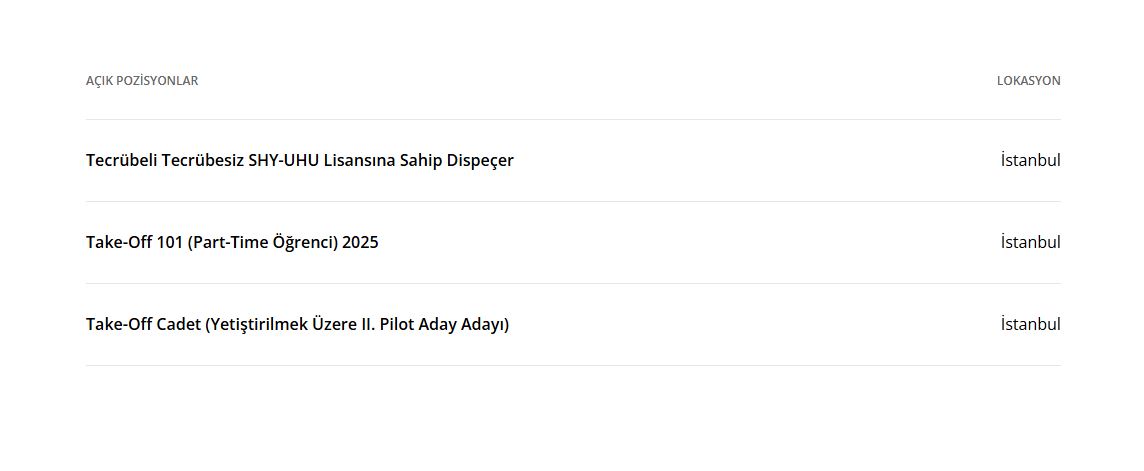The height and width of the screenshot is (471, 1144).
Task: Open the Take-Off Cadet pilot candidate posting
Action: (297, 324)
